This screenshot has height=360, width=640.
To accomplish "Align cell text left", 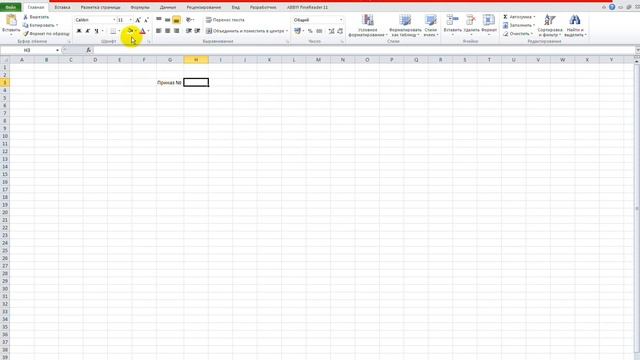I will 159,31.
